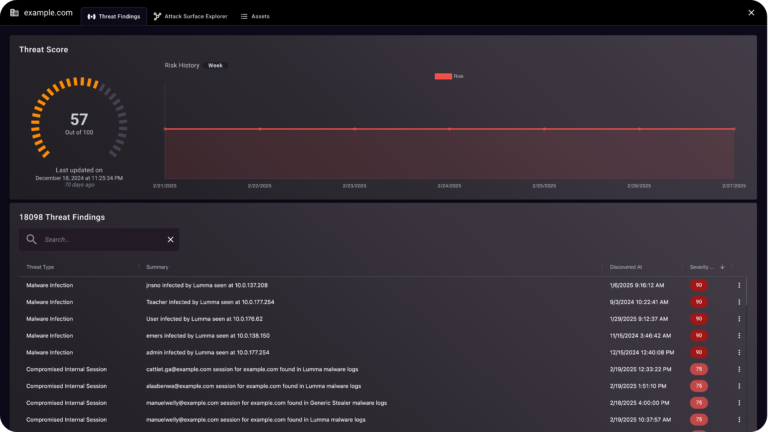The width and height of the screenshot is (768, 432).
Task: Open row menu for jnsno Lumma infection
Action: [x=739, y=285]
